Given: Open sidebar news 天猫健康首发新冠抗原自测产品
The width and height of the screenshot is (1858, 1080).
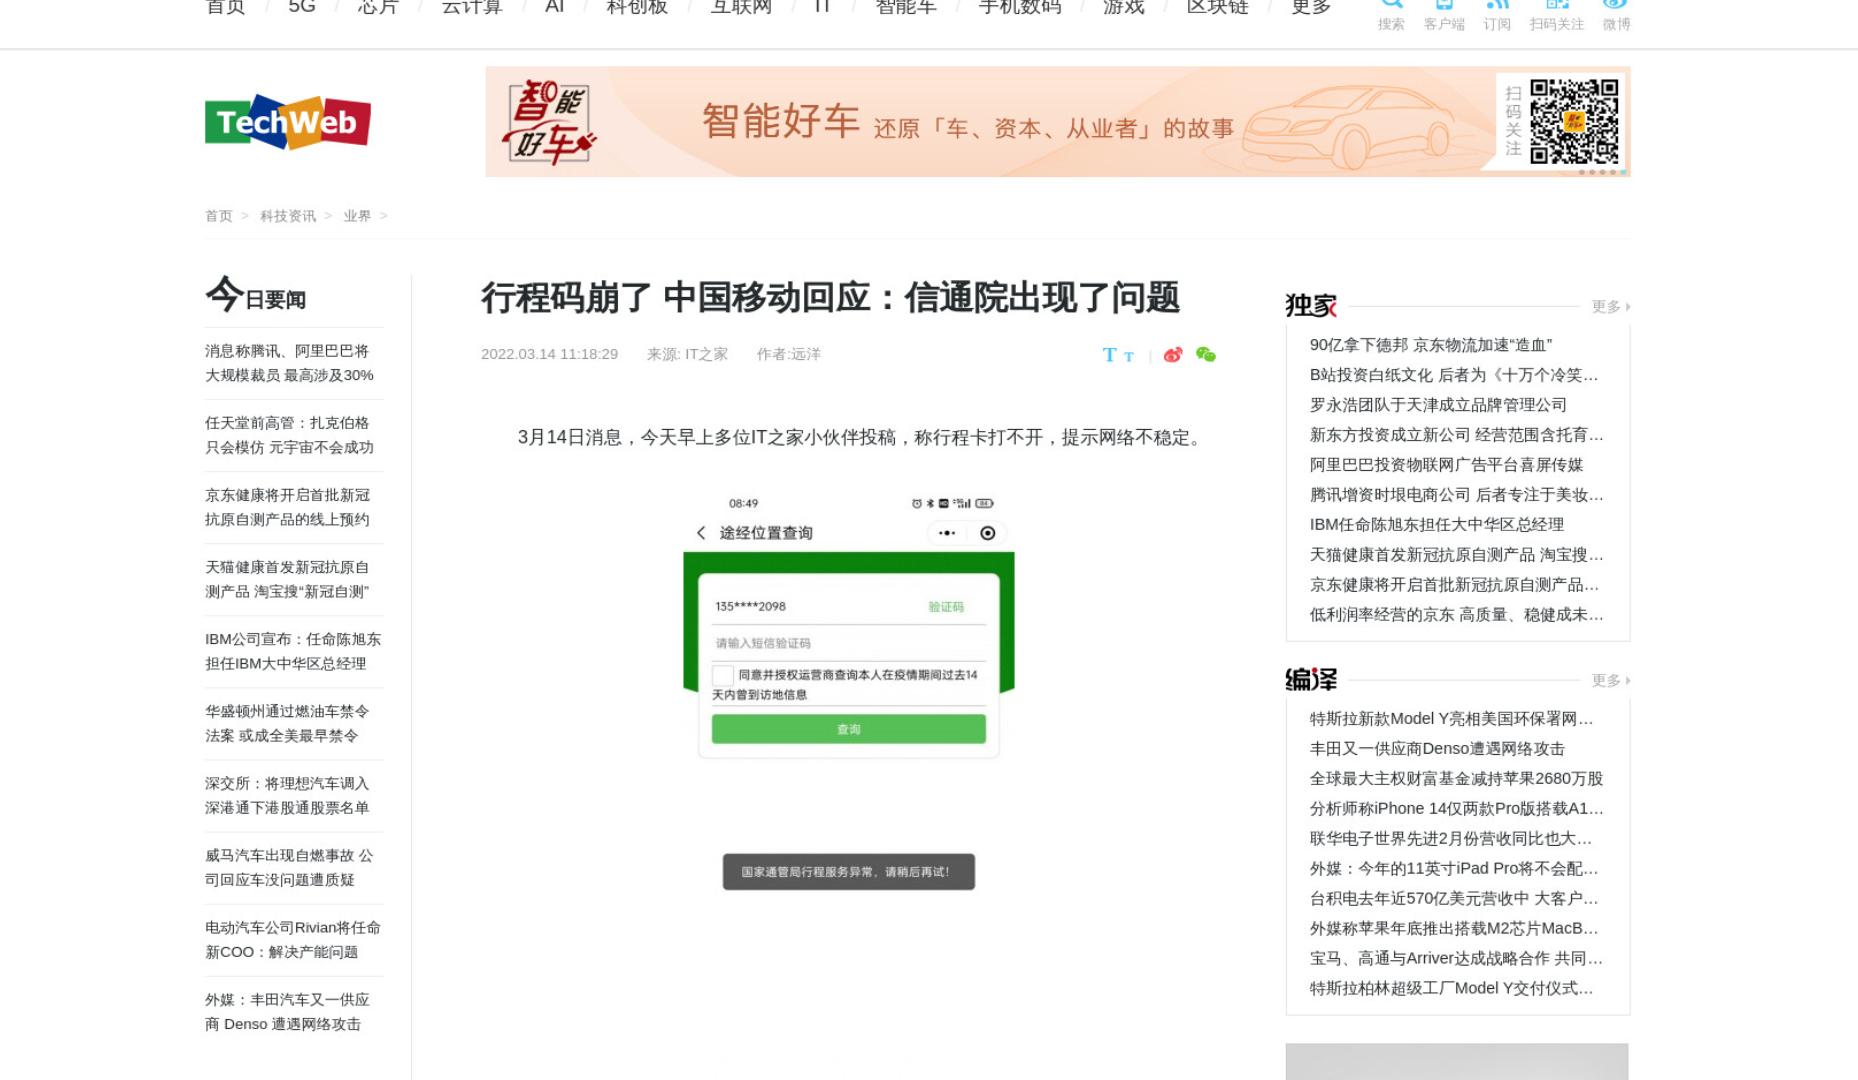Looking at the screenshot, I should pos(287,579).
